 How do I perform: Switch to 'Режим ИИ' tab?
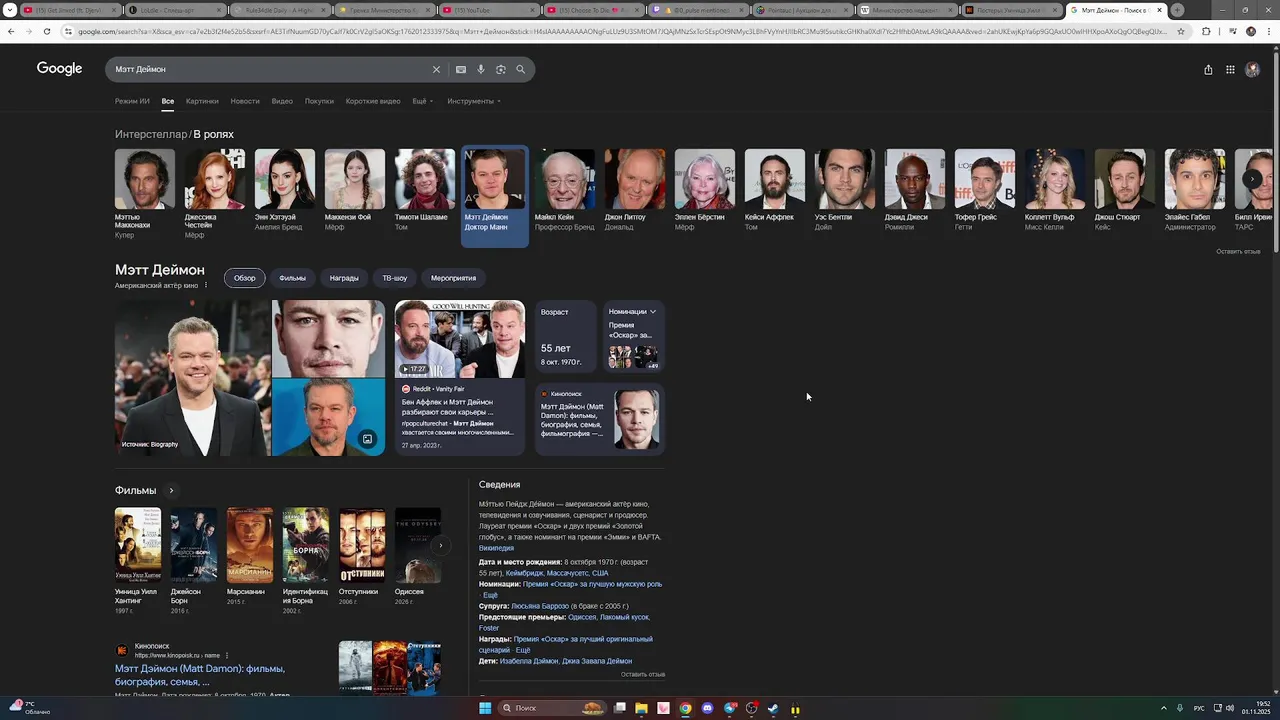point(132,101)
